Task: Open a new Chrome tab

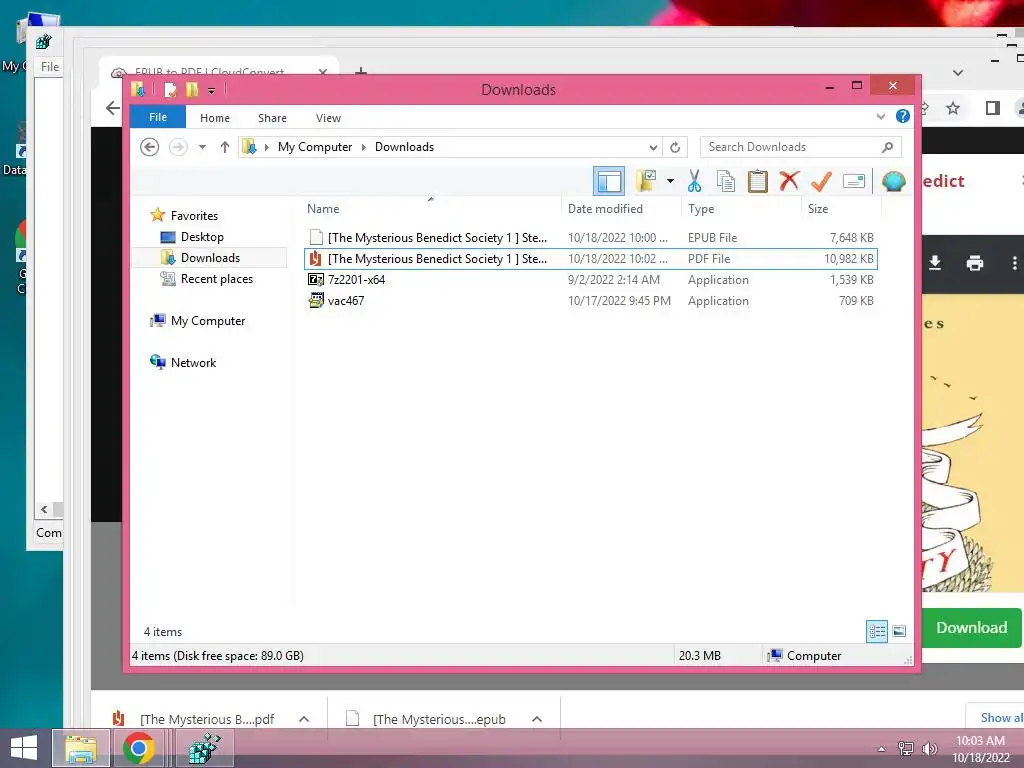Action: pos(360,71)
